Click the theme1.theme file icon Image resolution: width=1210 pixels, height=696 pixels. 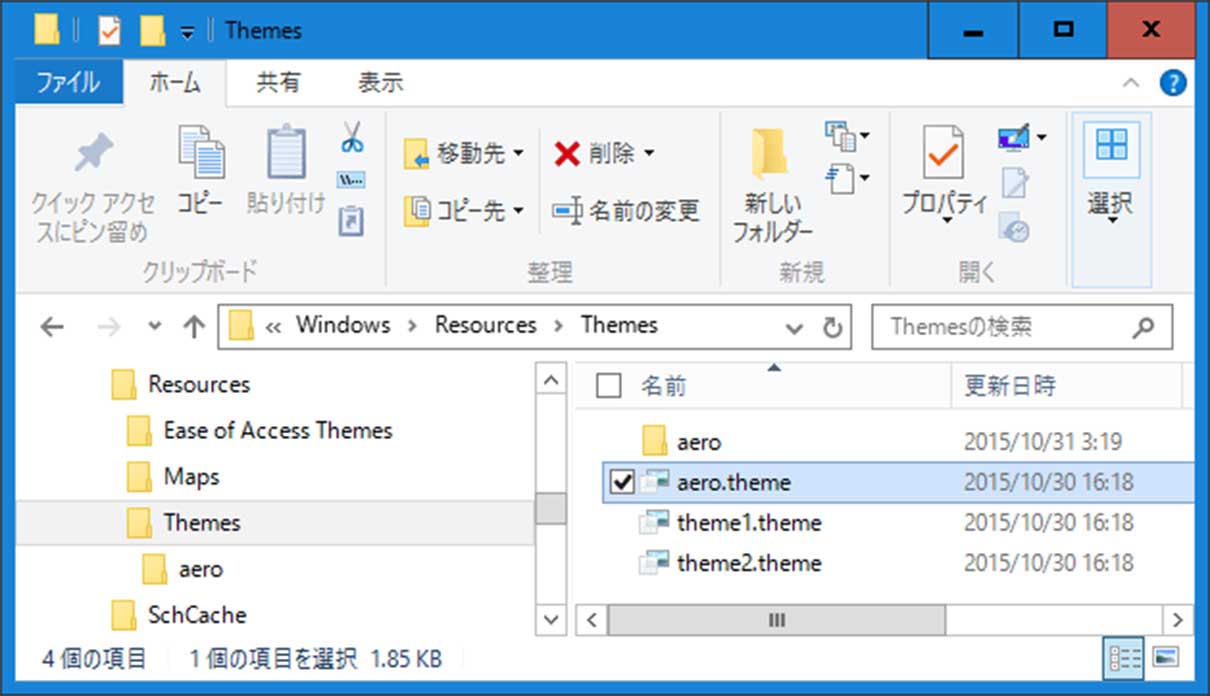pyautogui.click(x=653, y=522)
